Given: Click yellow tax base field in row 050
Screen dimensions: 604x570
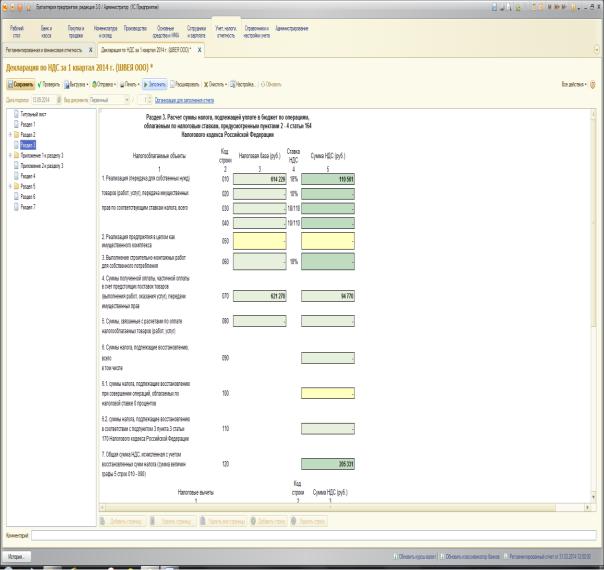Looking at the screenshot, I should coord(260,241).
